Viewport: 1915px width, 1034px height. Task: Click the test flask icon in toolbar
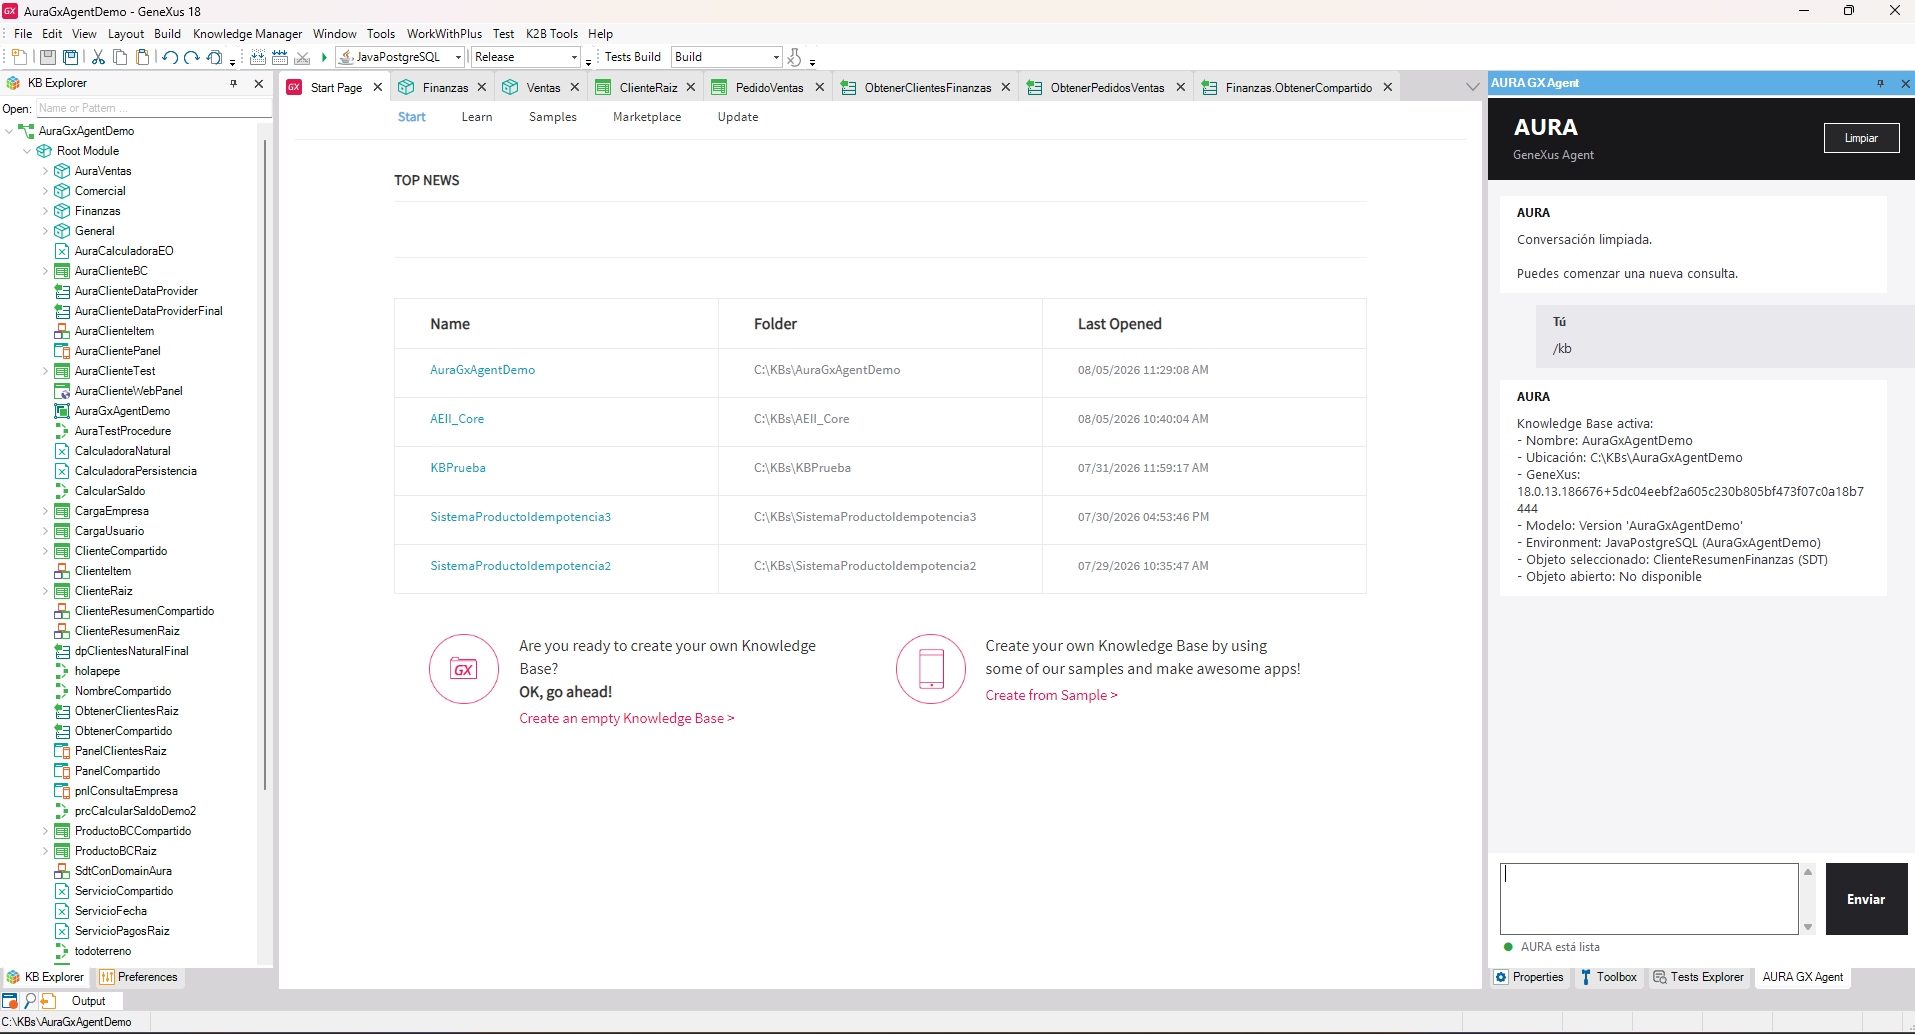[x=794, y=57]
